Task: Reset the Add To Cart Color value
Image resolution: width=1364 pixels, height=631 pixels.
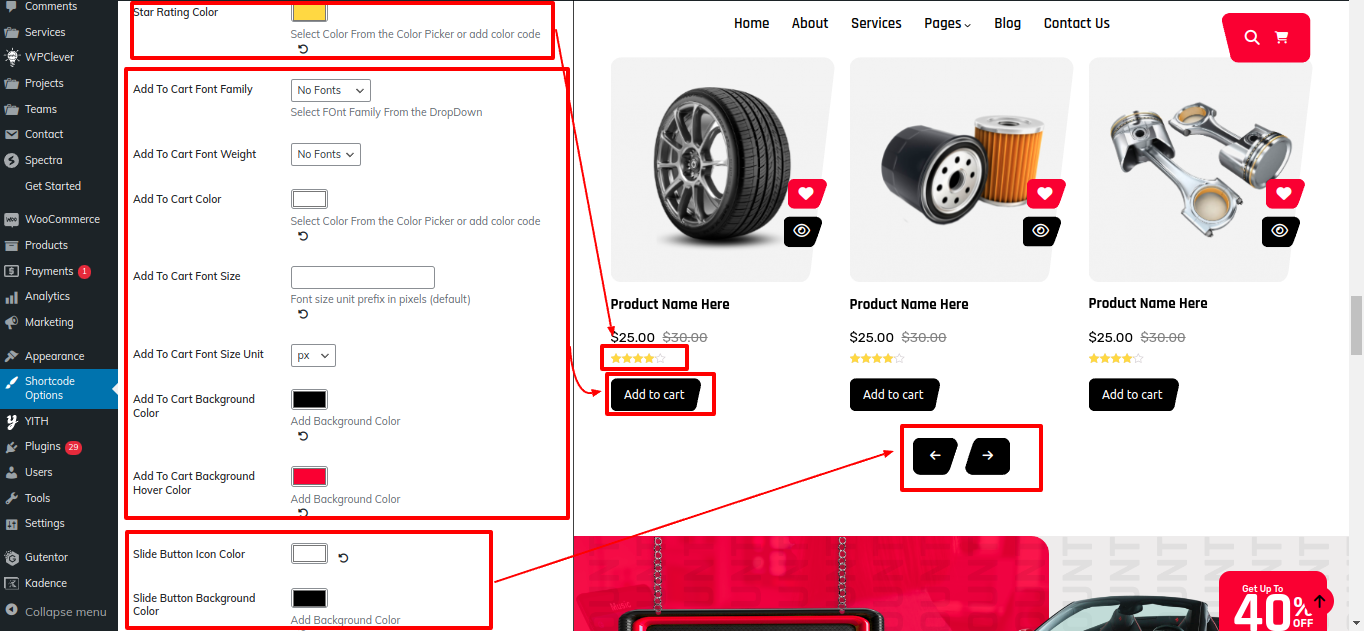Action: point(303,237)
